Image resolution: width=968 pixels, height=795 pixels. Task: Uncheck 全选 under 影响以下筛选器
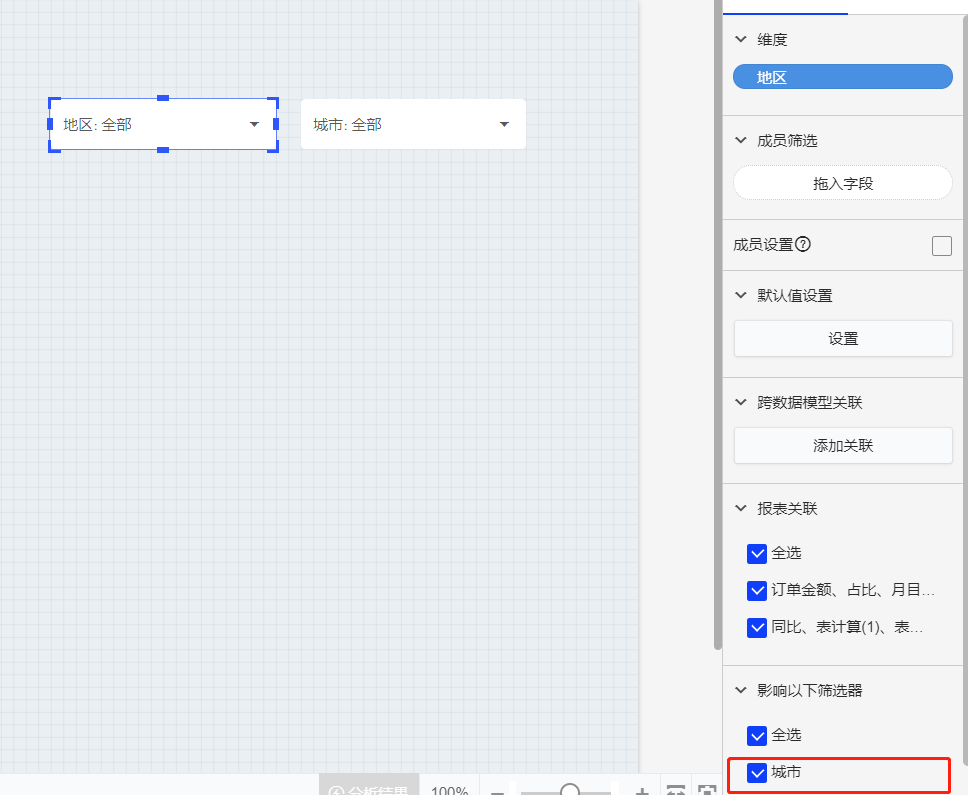757,736
